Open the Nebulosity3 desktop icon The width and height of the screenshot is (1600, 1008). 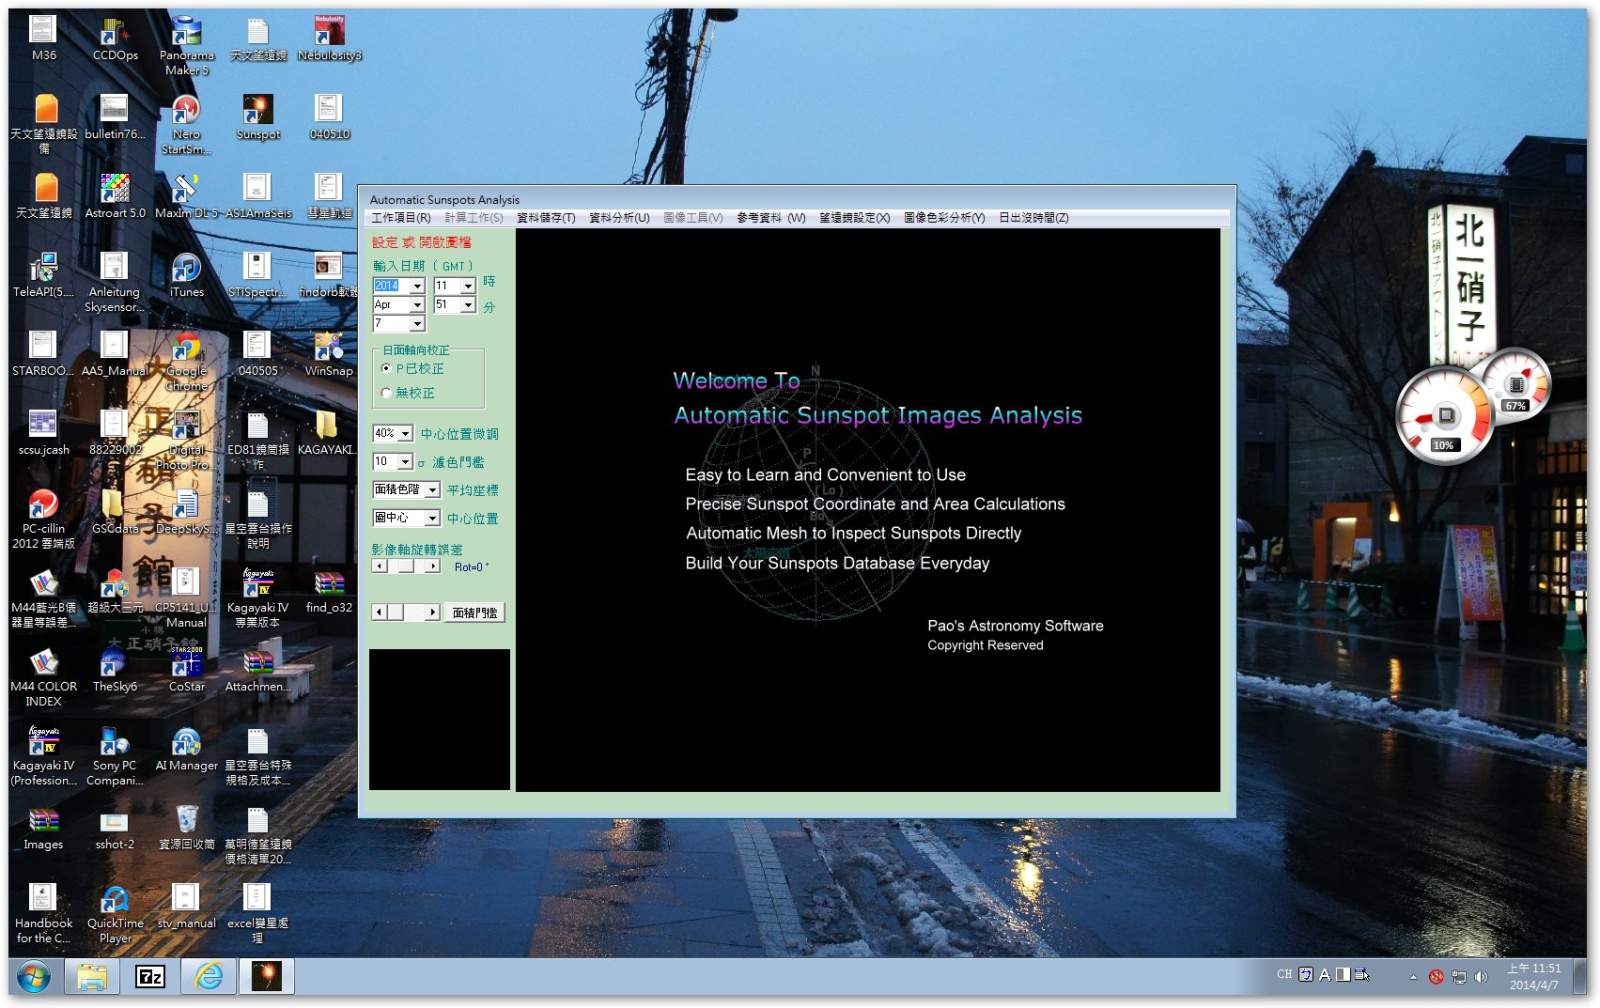tap(329, 35)
